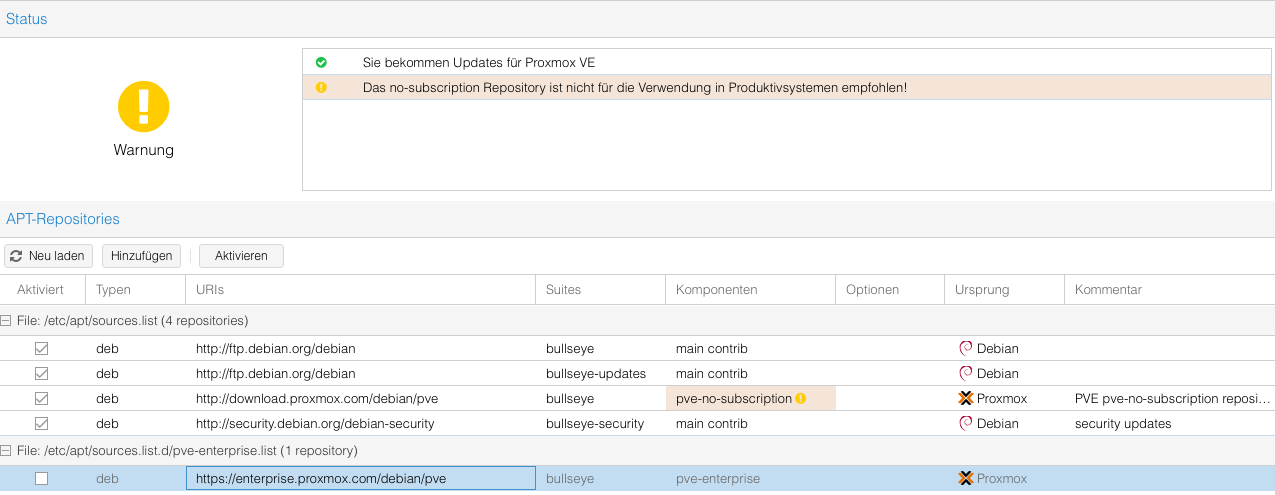This screenshot has width=1275, height=495.
Task: Toggle checkbox for ftp.debian.org bullseye repository
Action: (41, 349)
